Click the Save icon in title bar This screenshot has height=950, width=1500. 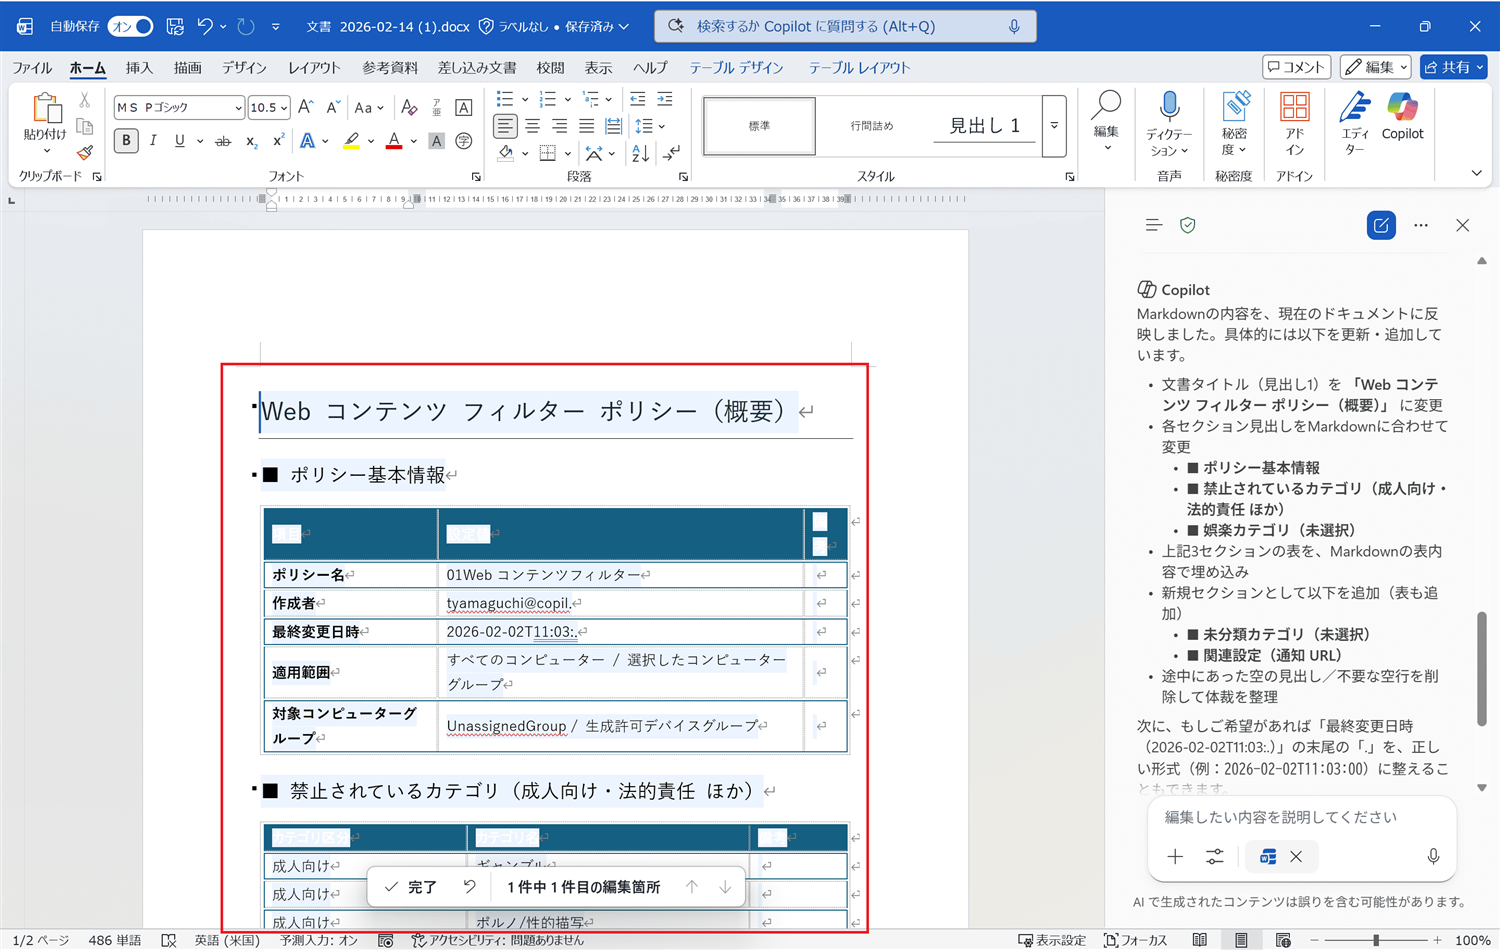coord(175,26)
